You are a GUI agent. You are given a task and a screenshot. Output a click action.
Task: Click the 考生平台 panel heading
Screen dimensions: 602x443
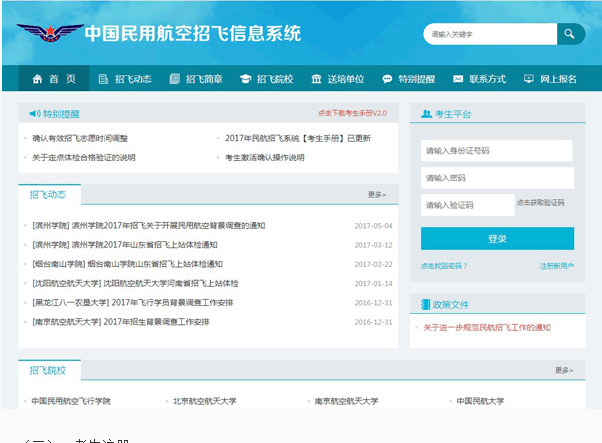point(453,114)
